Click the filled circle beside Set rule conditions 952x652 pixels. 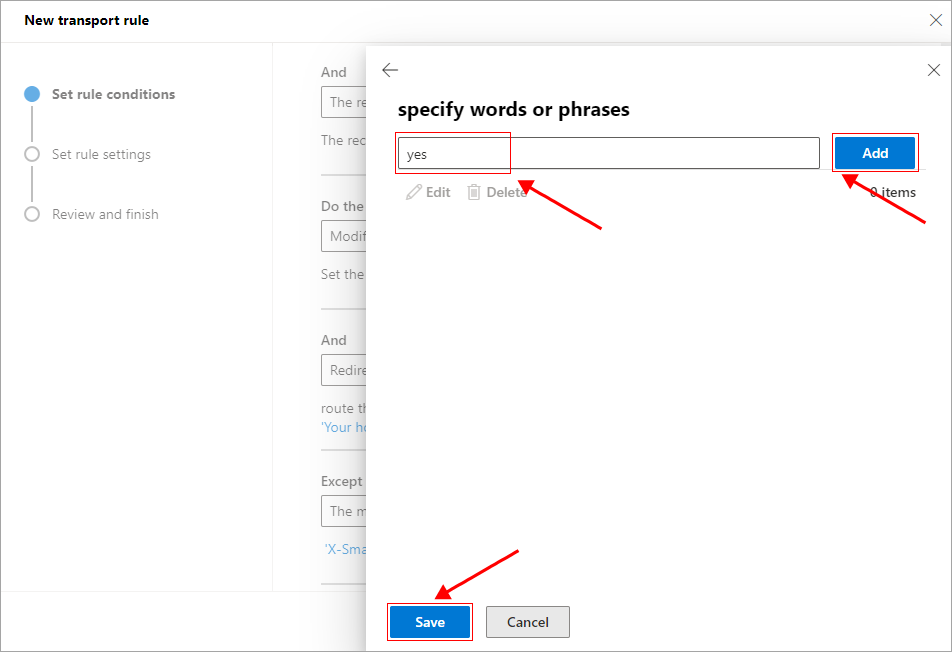32,94
